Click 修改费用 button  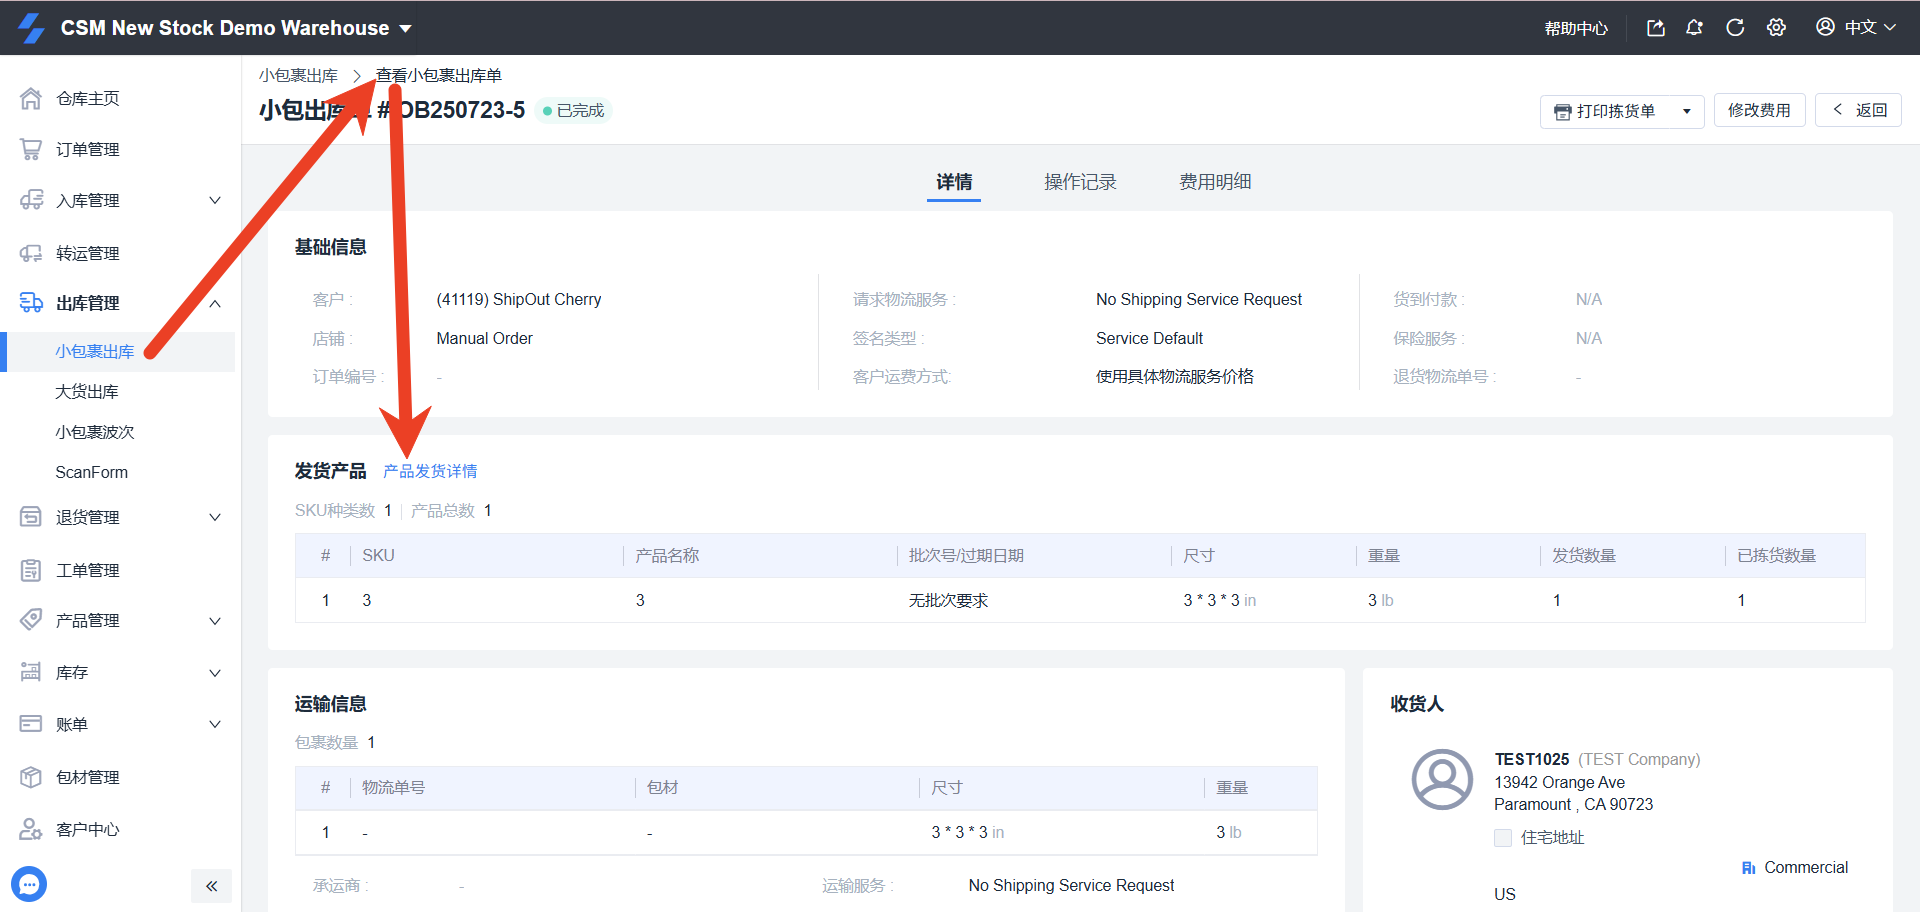click(1759, 110)
